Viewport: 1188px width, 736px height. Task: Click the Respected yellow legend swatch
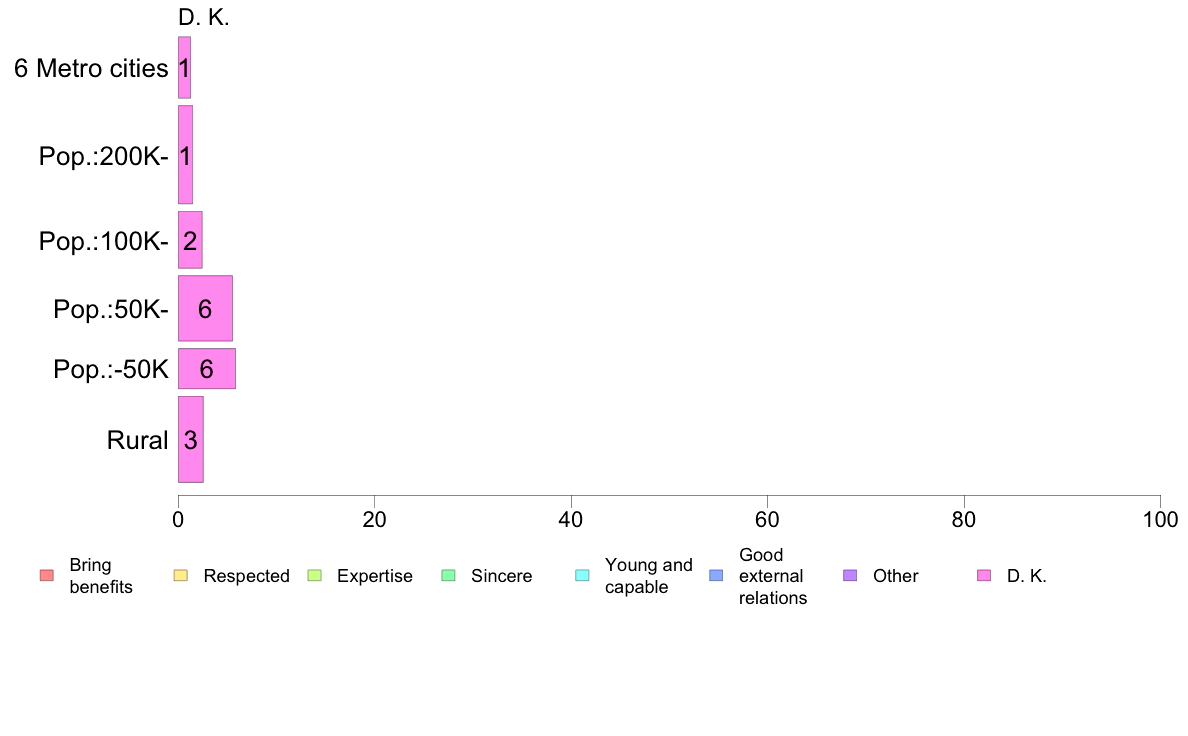(x=180, y=575)
